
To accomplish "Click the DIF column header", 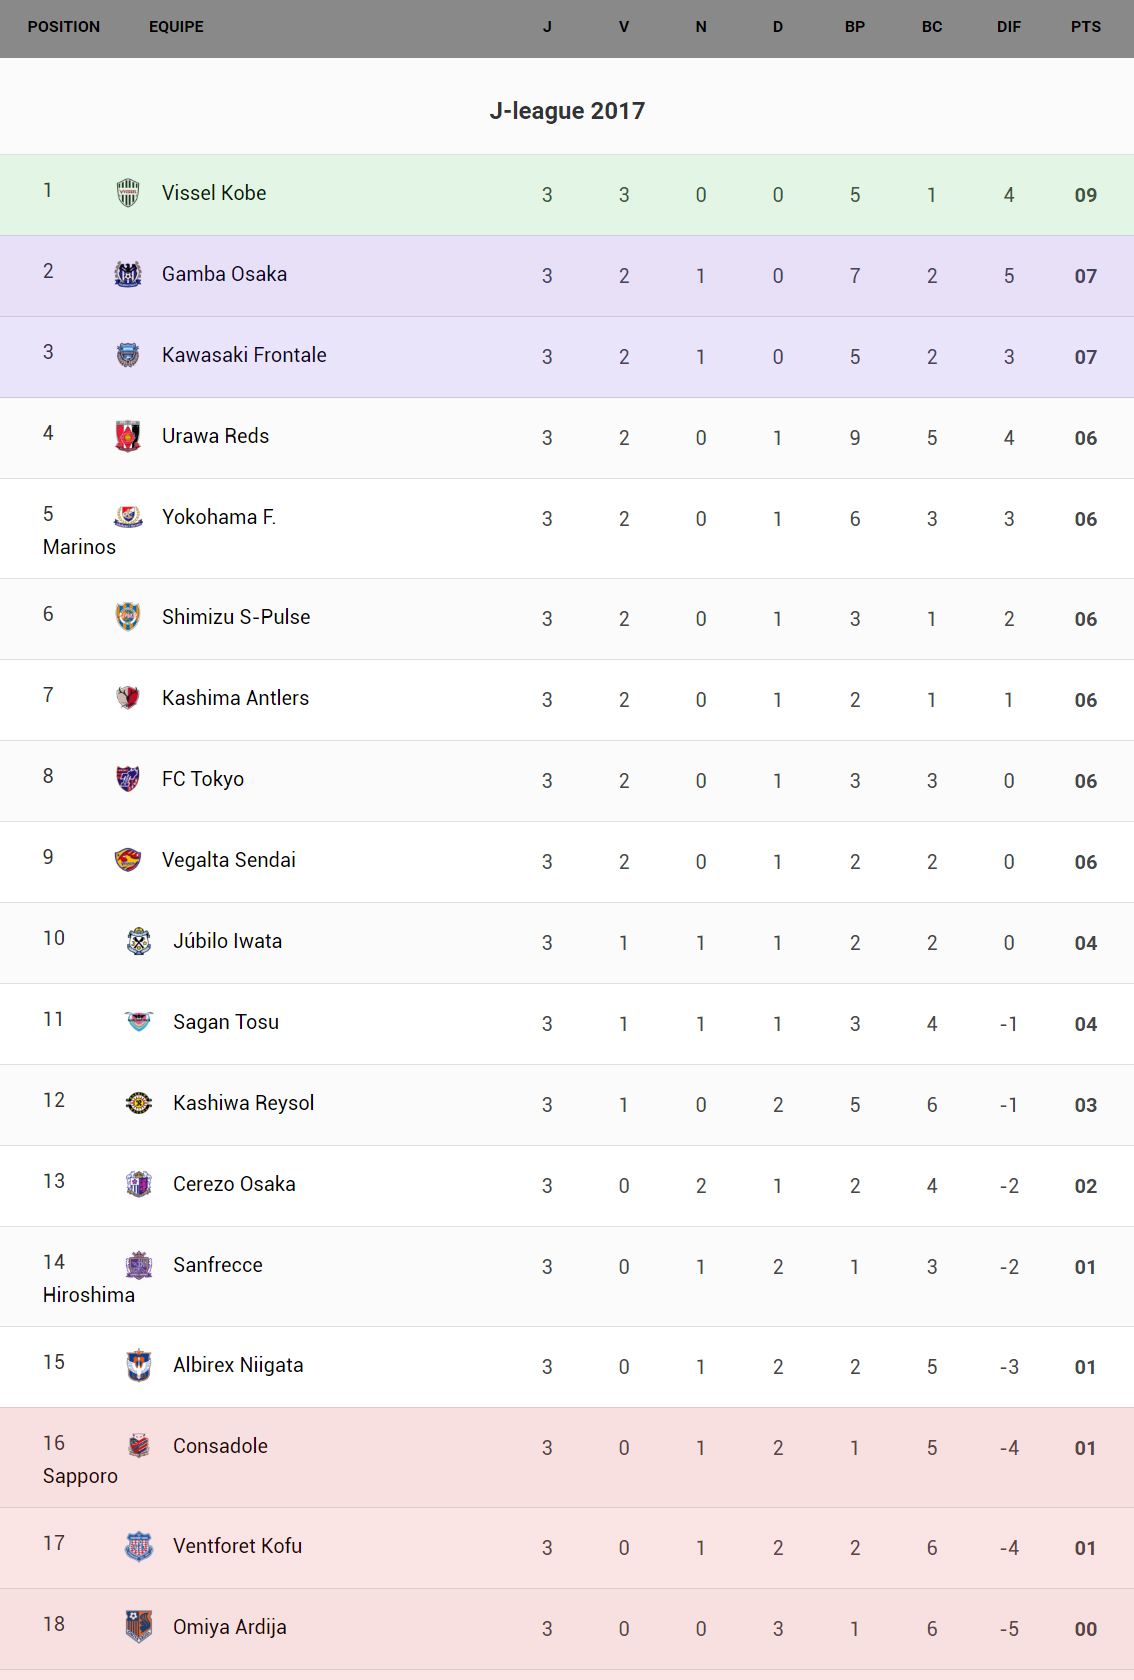I will [1008, 27].
